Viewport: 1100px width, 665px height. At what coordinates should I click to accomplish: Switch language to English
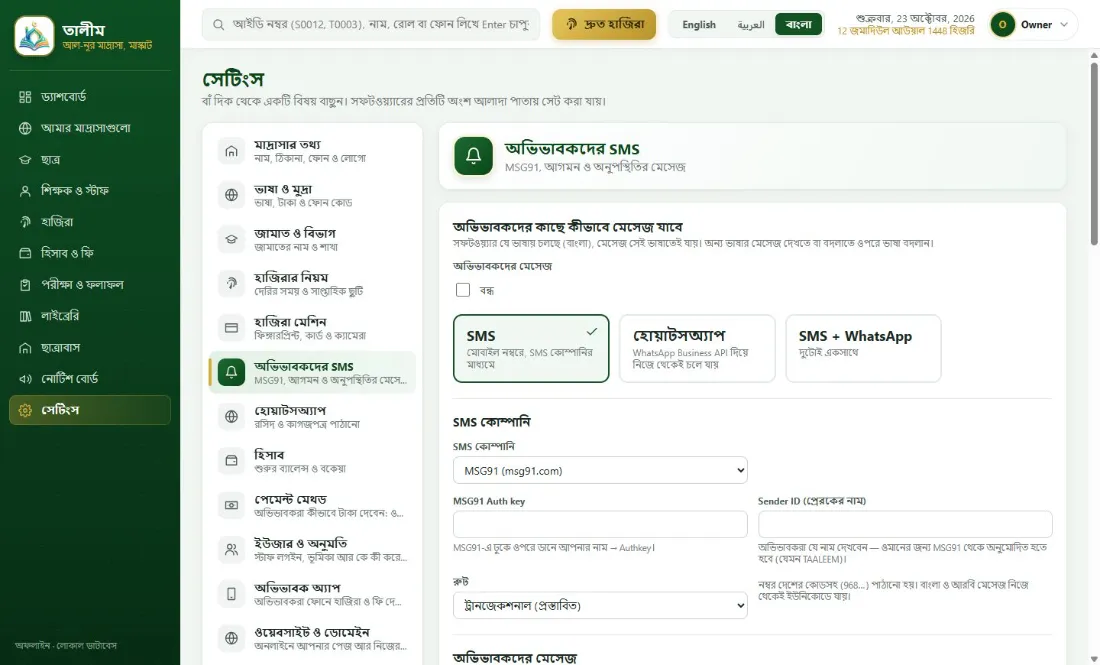(x=699, y=25)
